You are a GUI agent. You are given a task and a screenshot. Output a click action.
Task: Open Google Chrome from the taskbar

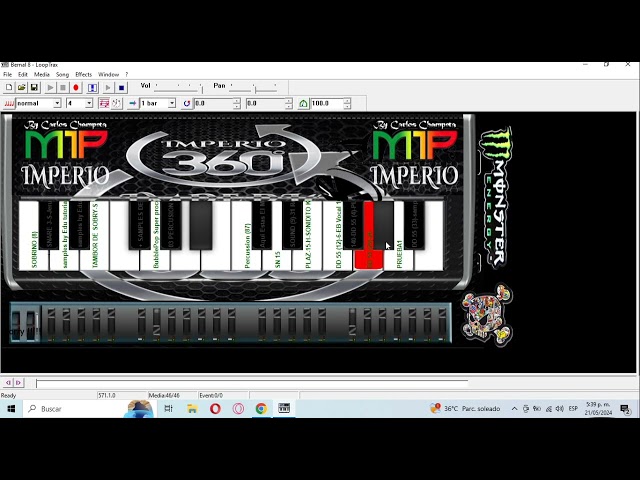[x=261, y=409]
